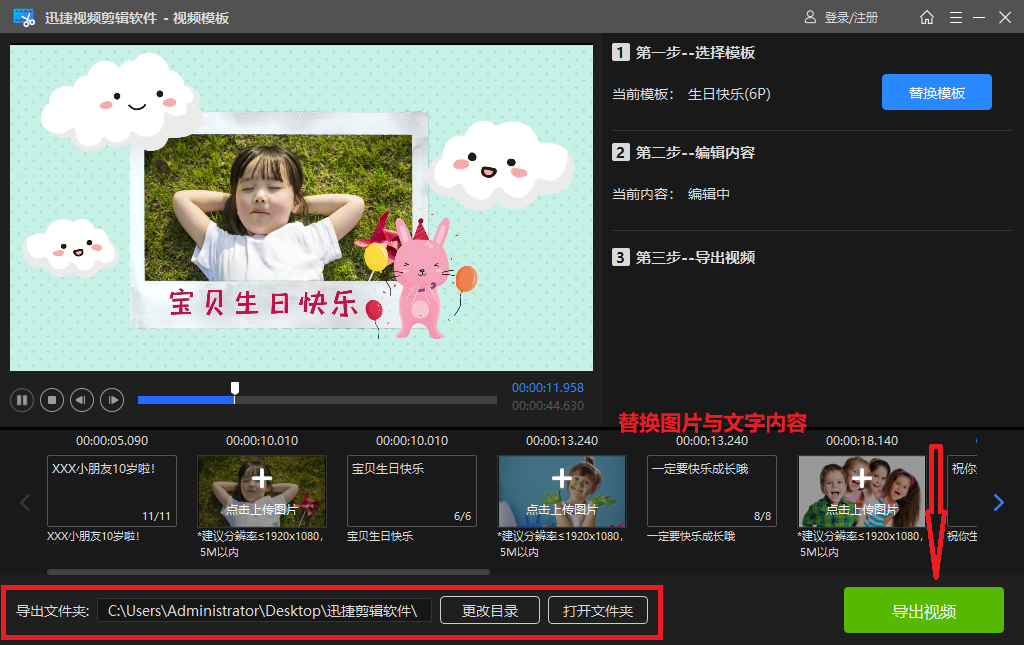
Task: Pause video preview playback
Action: click(x=21, y=399)
